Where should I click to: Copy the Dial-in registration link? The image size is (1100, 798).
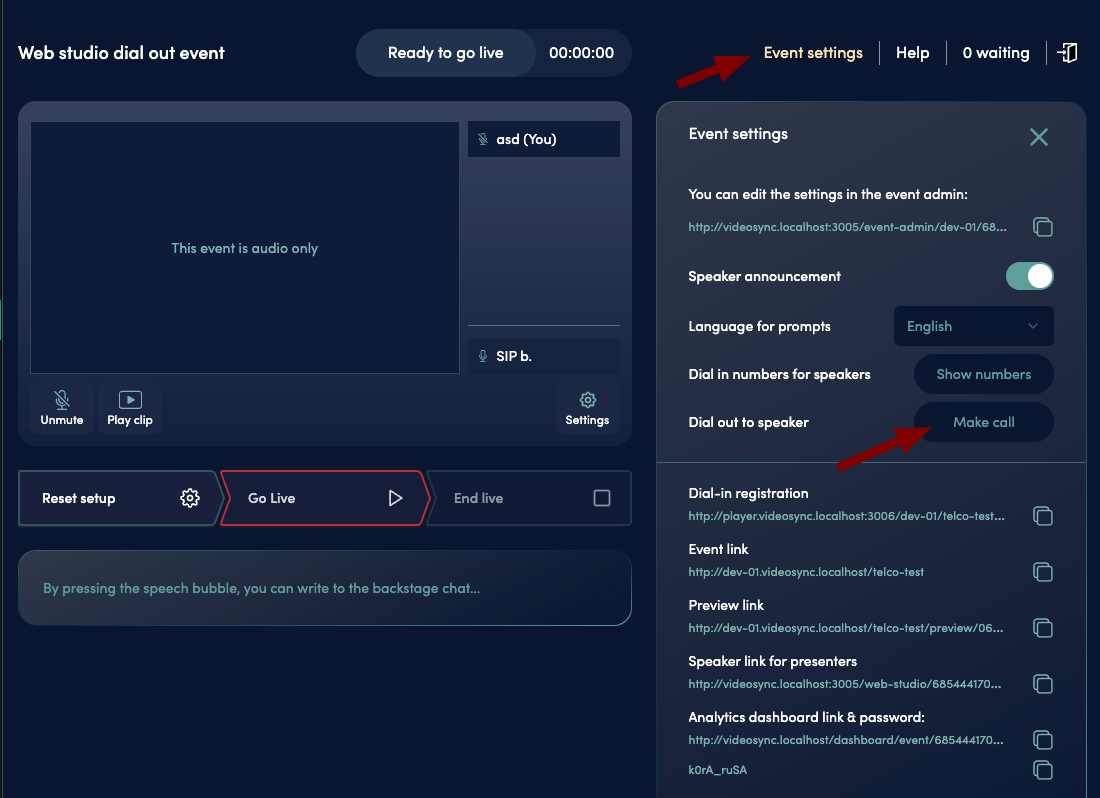click(x=1043, y=516)
